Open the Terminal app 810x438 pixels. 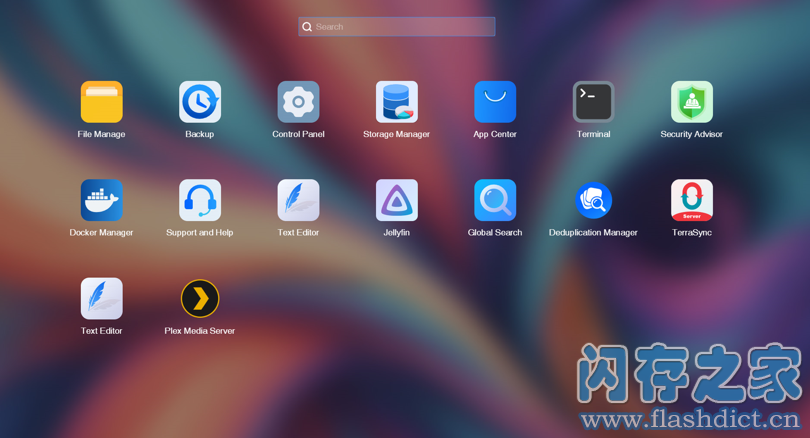click(593, 102)
